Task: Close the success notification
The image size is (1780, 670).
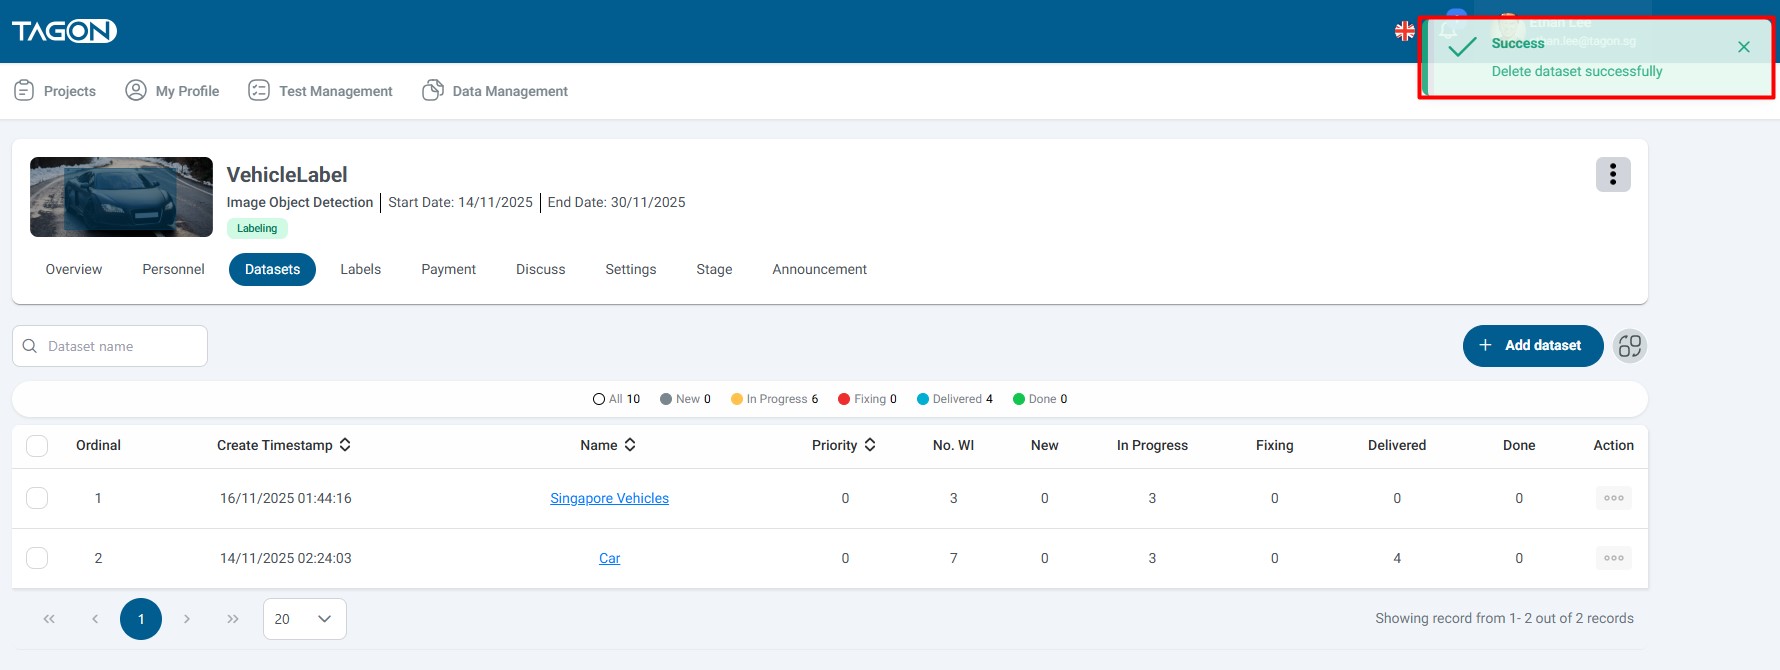Action: (1743, 47)
